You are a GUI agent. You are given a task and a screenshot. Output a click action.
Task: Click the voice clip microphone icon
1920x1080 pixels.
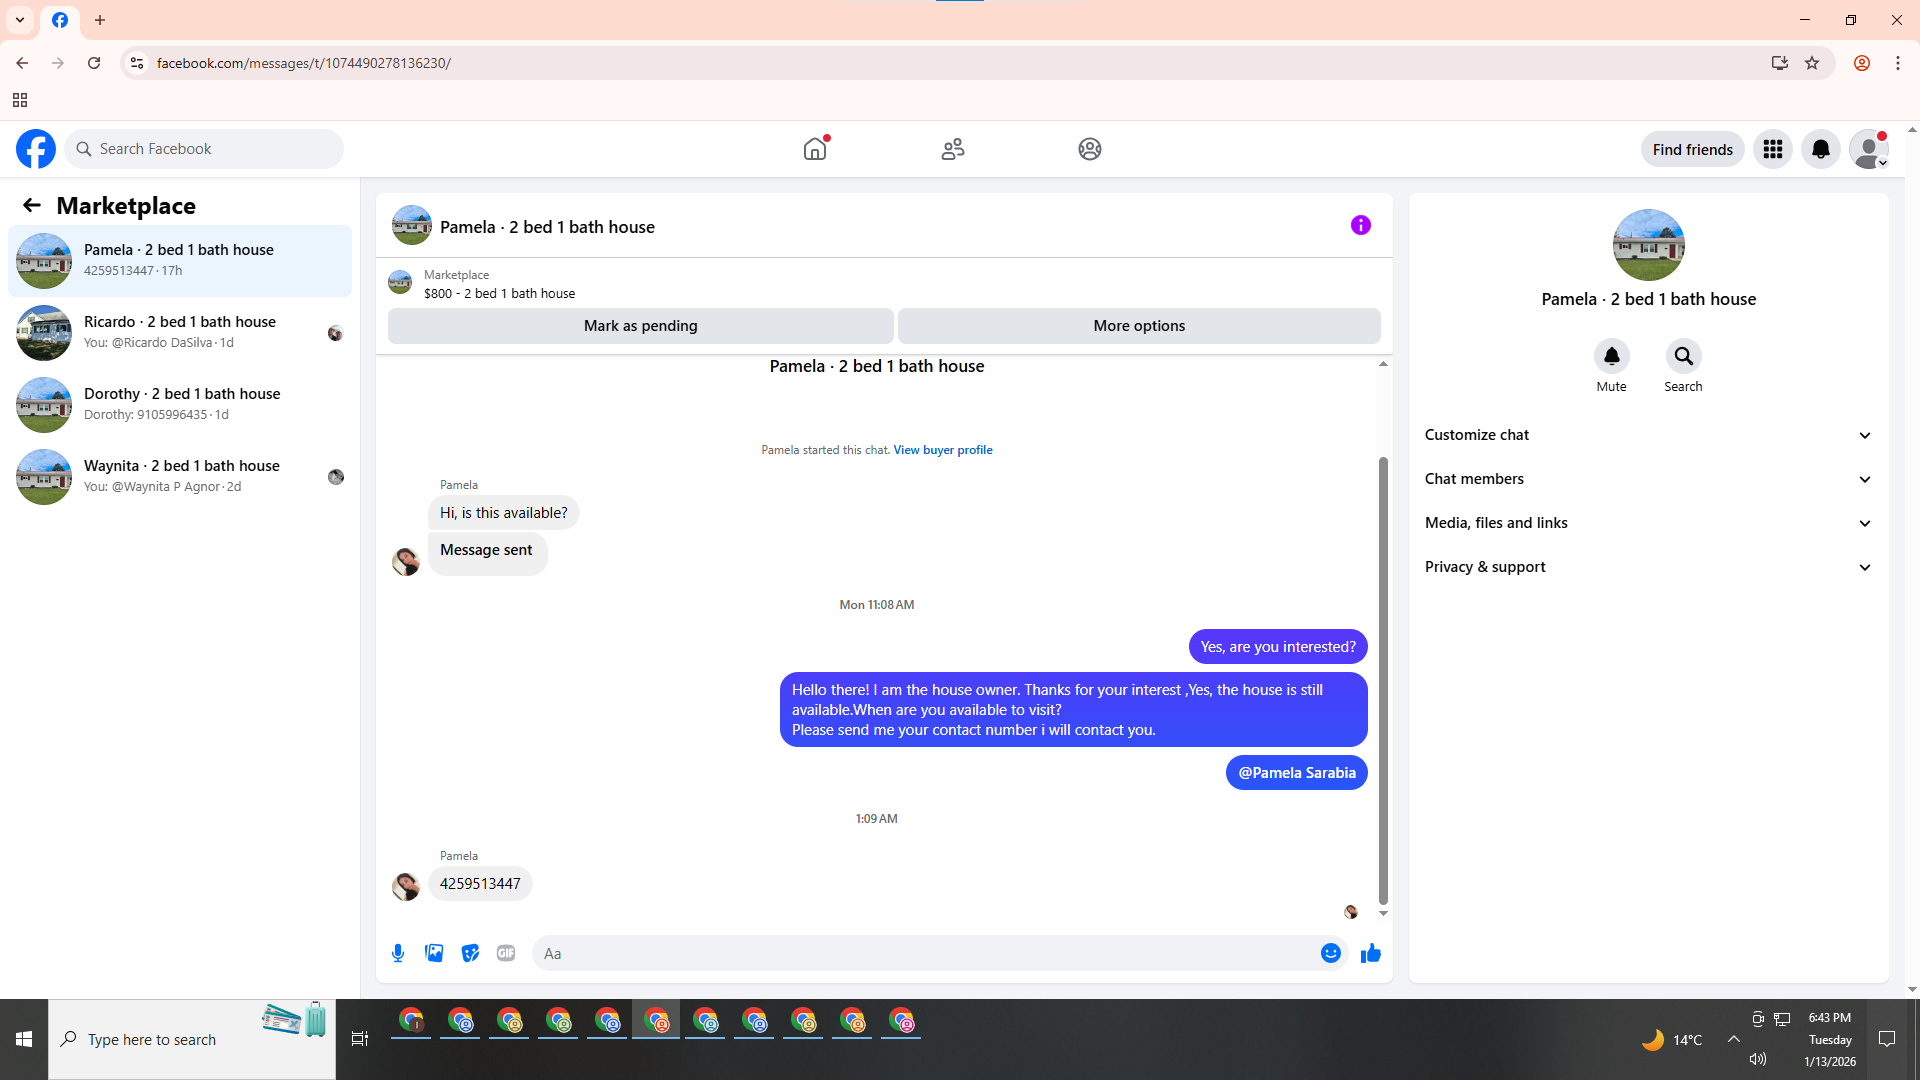[x=398, y=953]
